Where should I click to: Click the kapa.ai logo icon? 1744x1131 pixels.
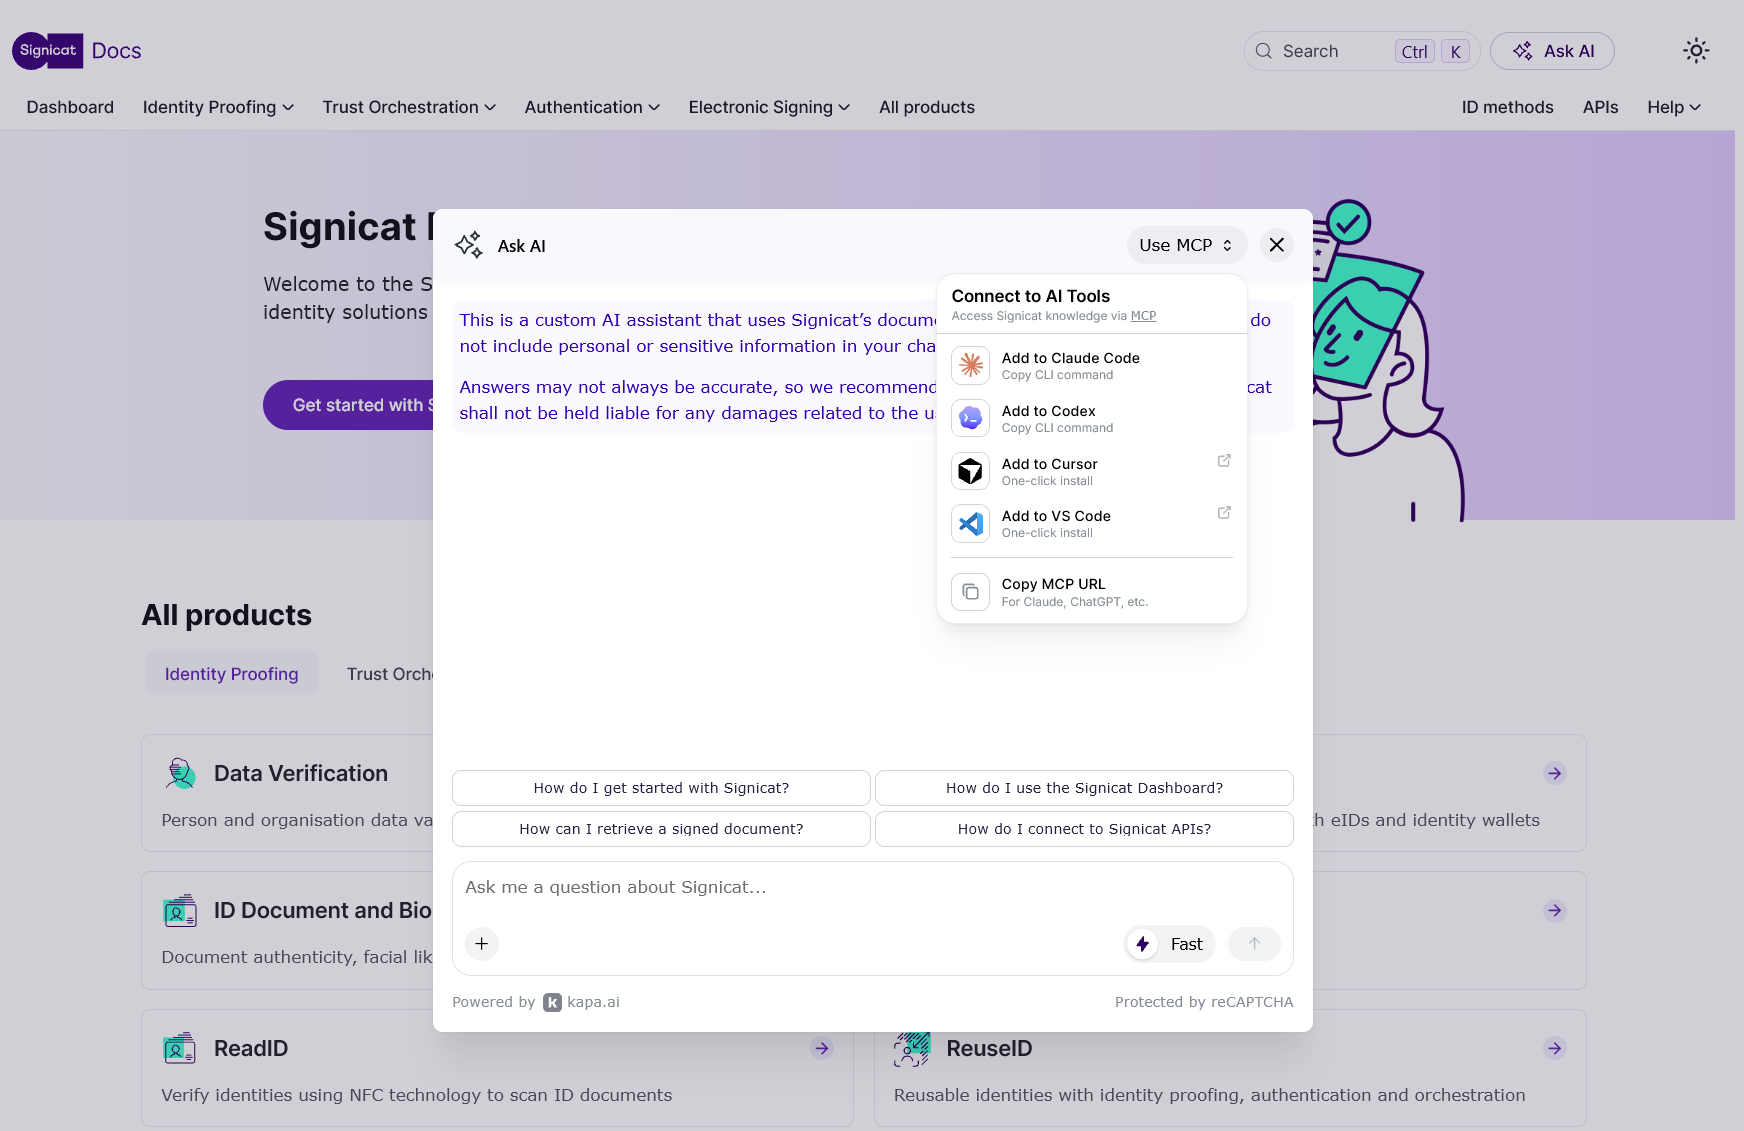552,1002
